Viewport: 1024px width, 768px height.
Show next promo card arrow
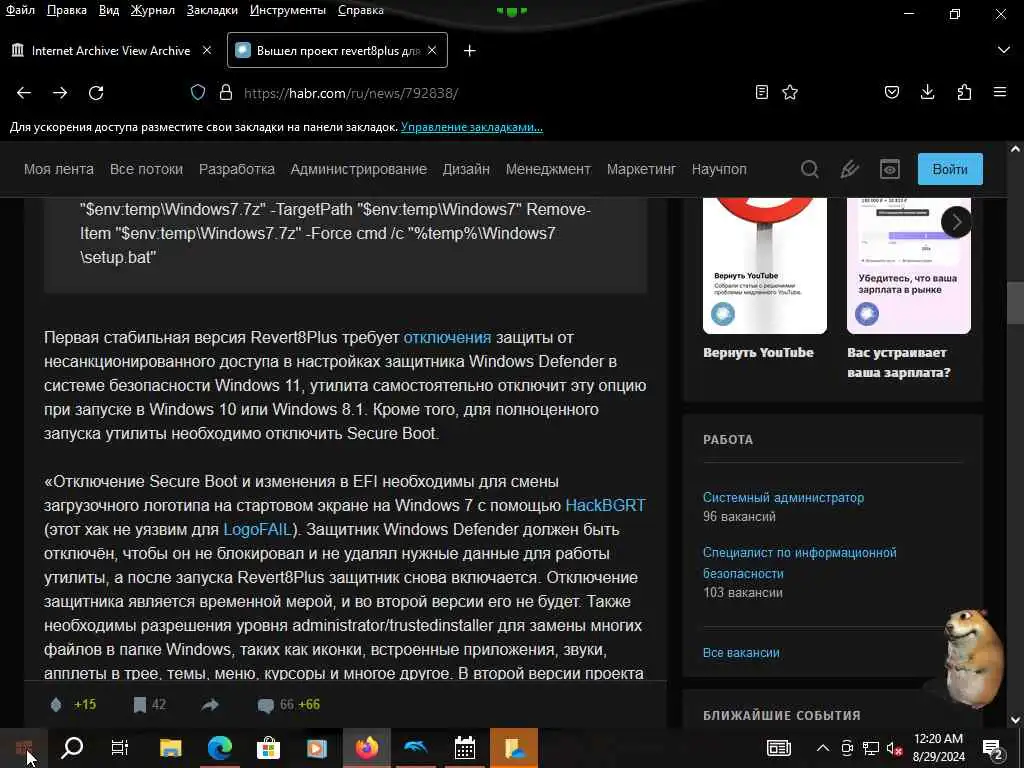[956, 222]
